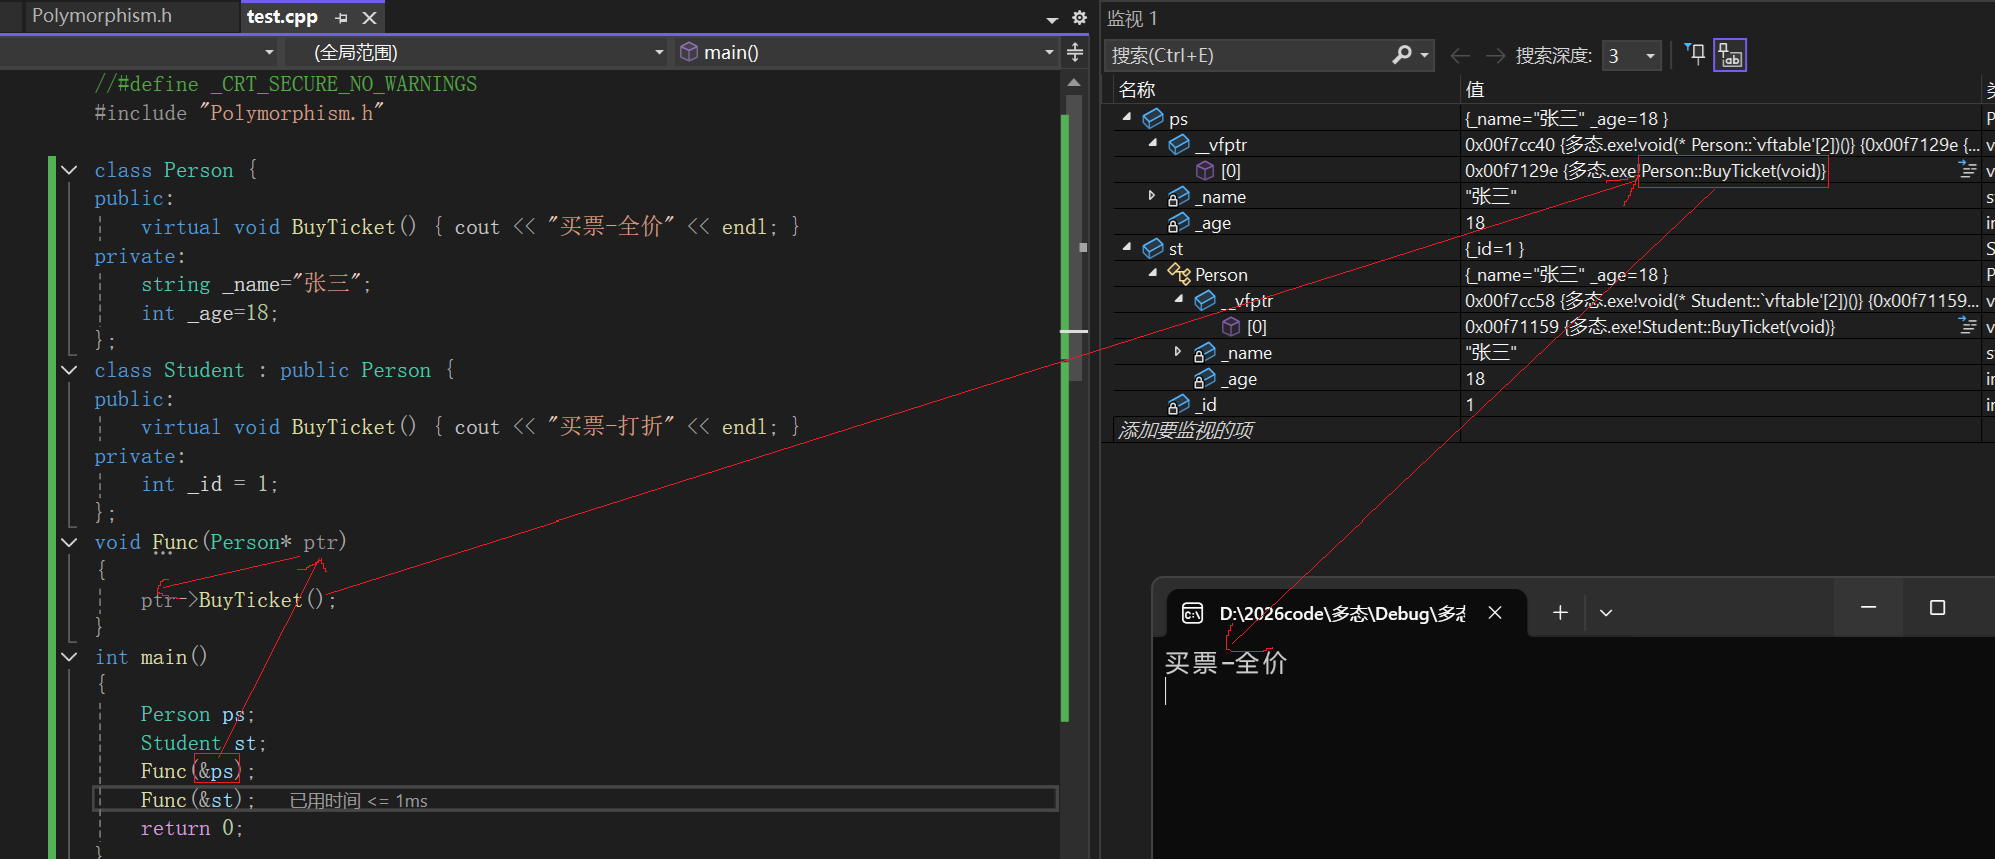Collapse Person base class under st

(1153, 273)
